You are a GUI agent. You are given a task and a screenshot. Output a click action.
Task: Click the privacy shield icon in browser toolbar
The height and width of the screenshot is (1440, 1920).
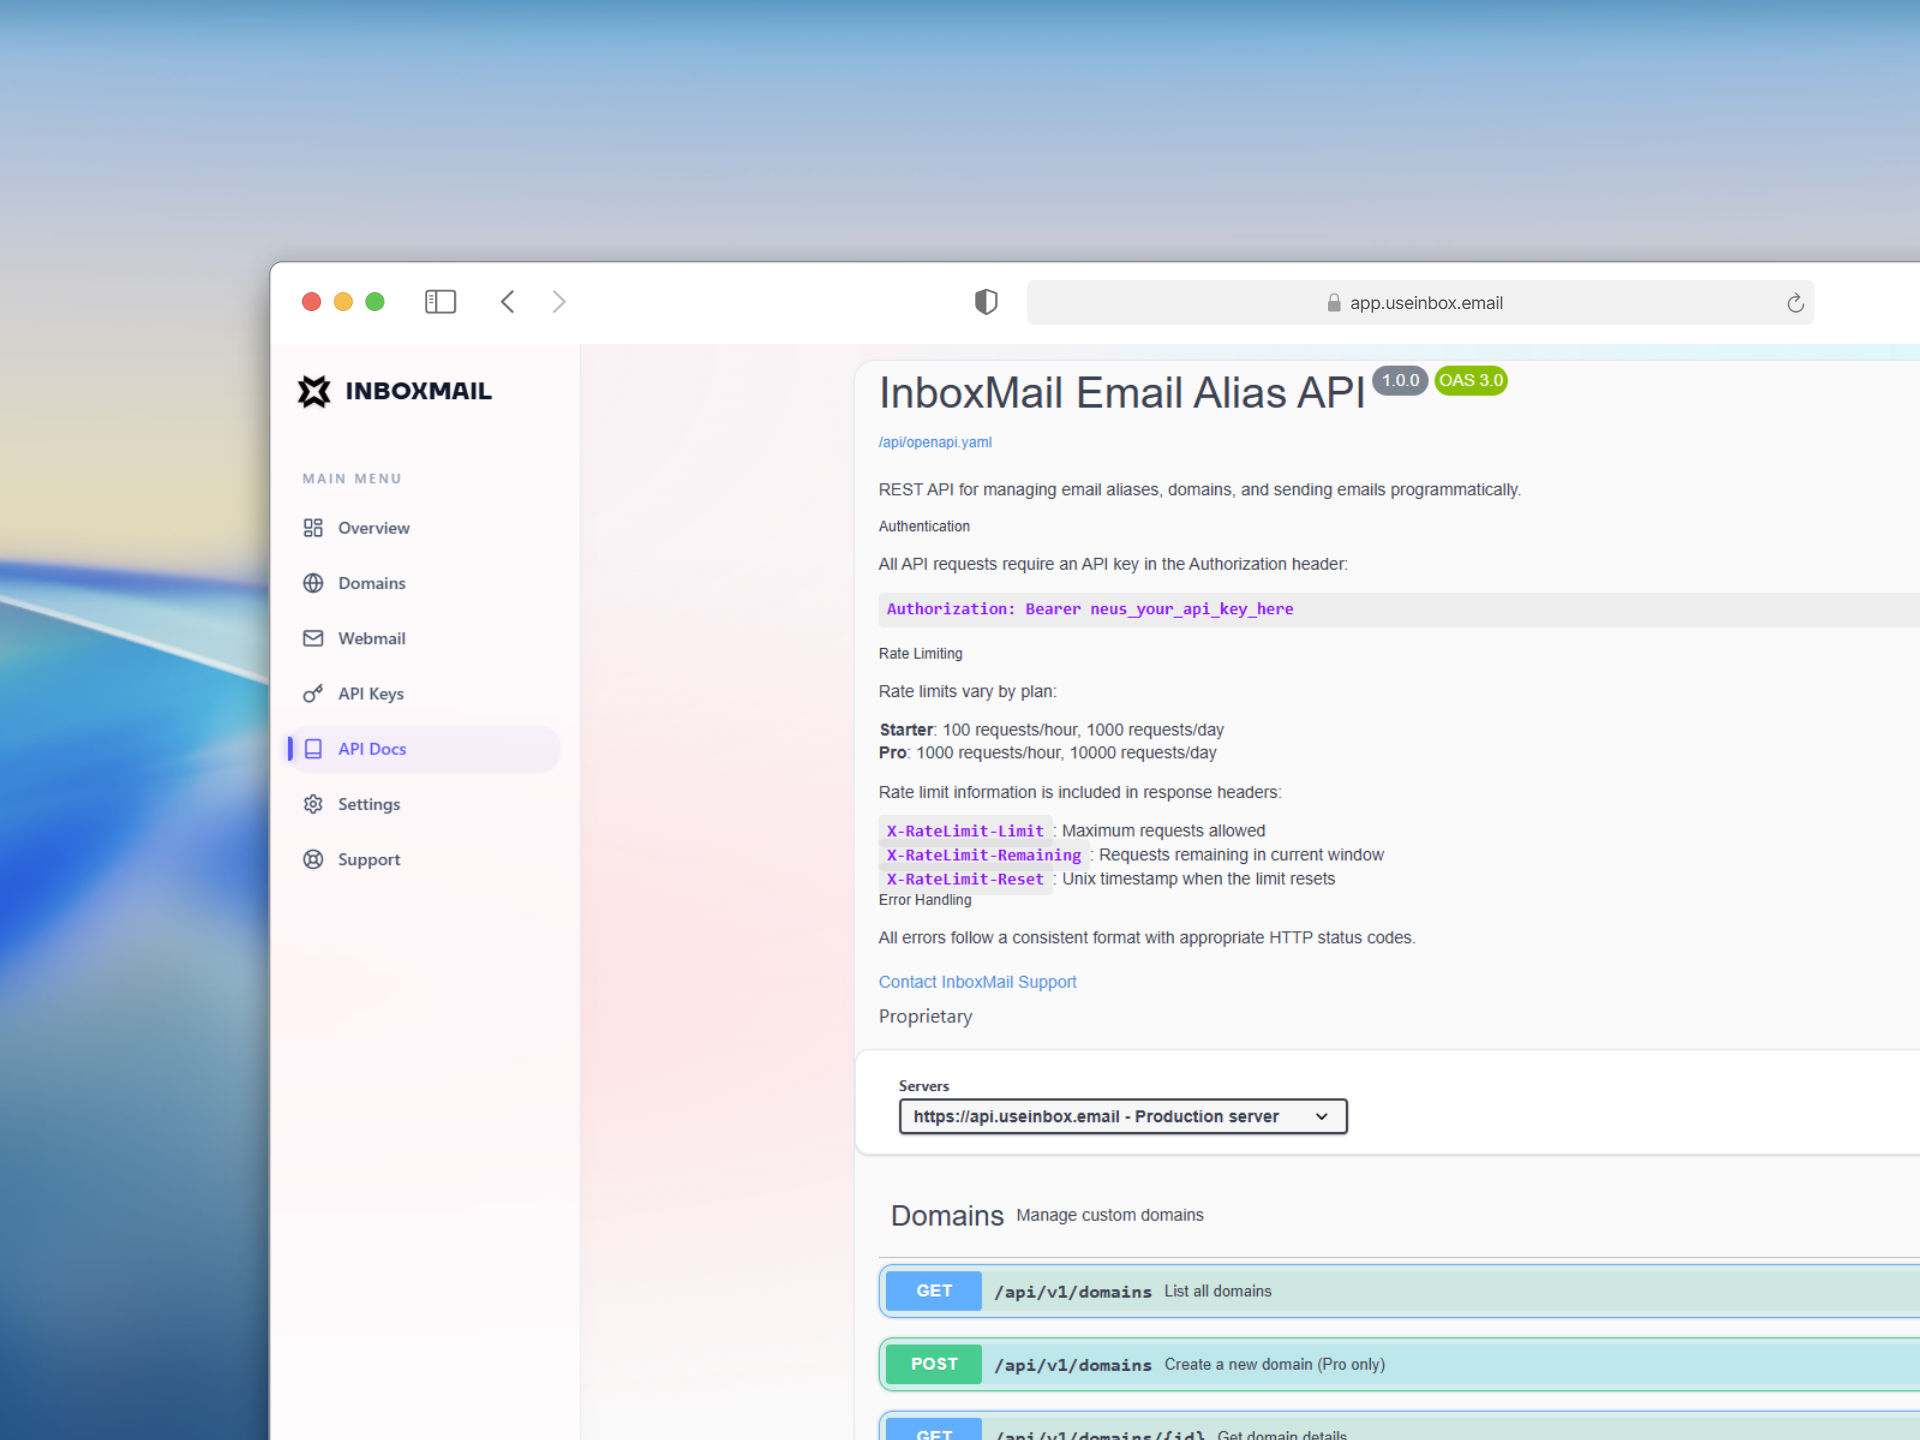point(986,301)
